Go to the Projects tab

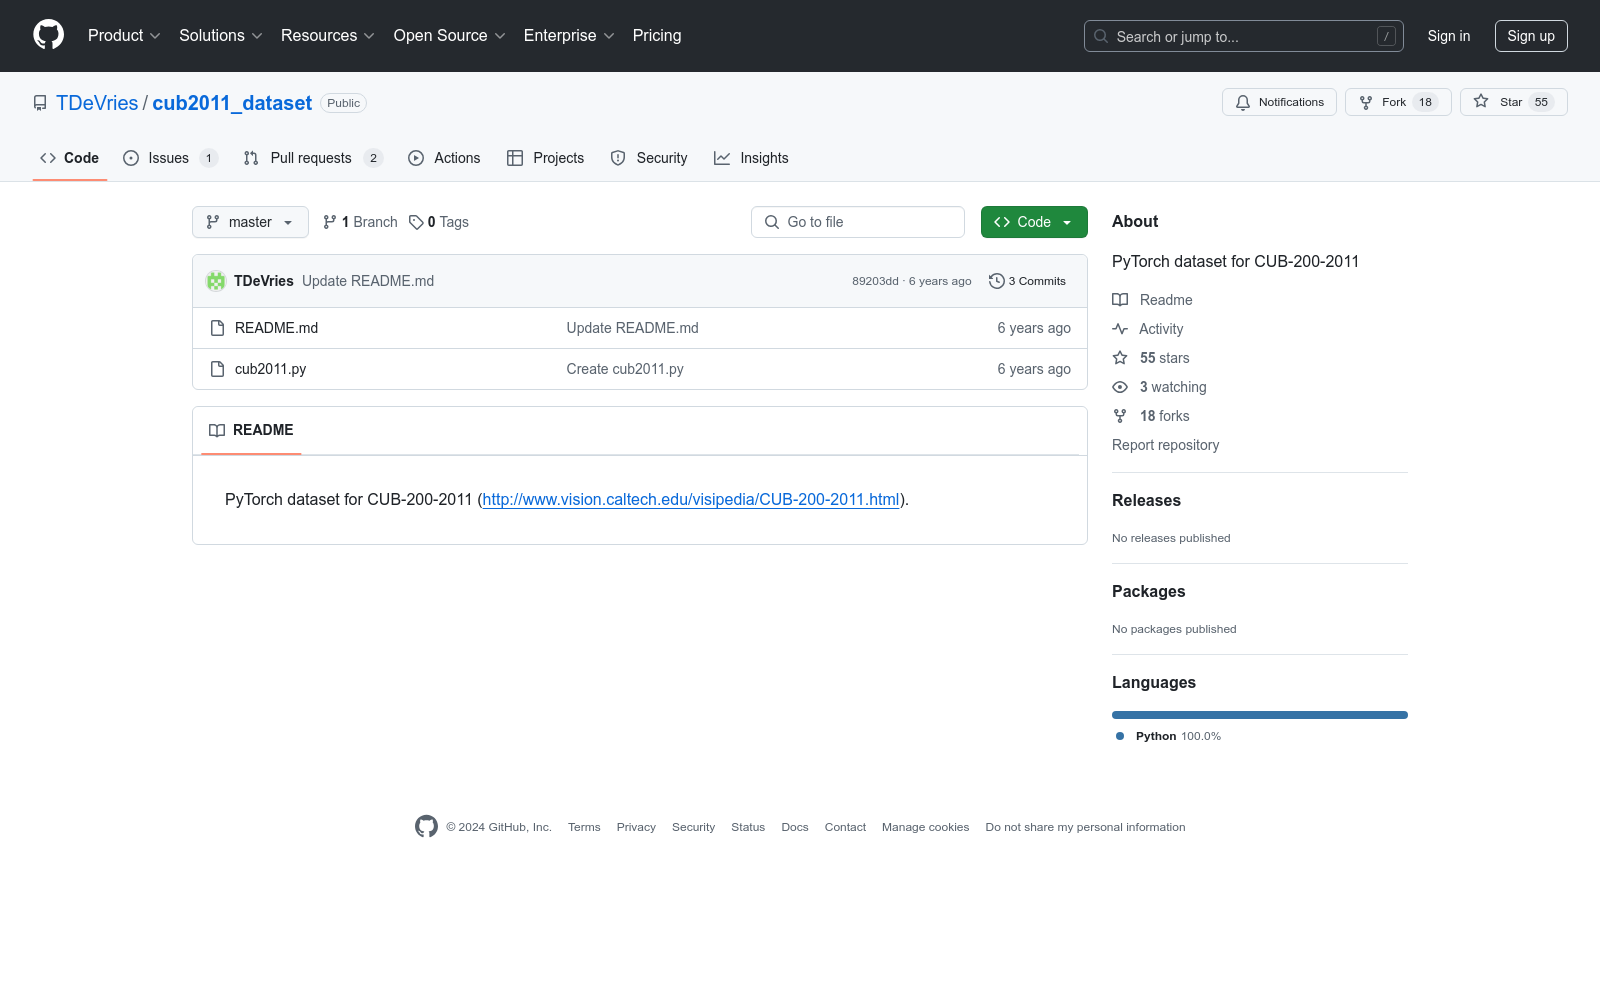click(546, 158)
